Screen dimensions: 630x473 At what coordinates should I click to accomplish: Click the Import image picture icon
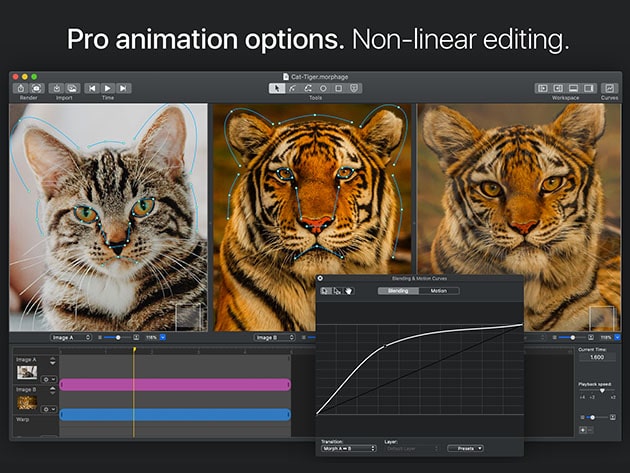click(x=73, y=88)
